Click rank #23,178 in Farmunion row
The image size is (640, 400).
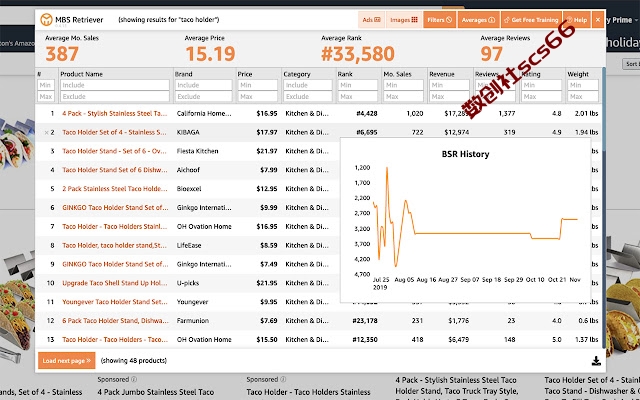pos(365,320)
